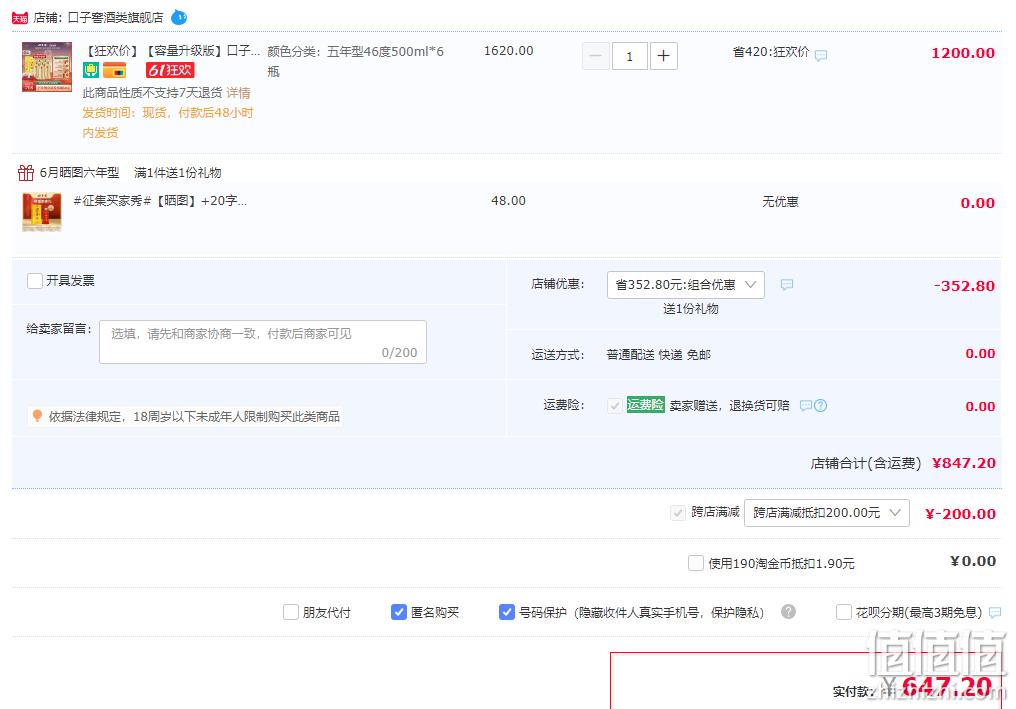Click the orange credit card icon under the product title
Viewport: 1016px width, 709px height.
(x=114, y=70)
